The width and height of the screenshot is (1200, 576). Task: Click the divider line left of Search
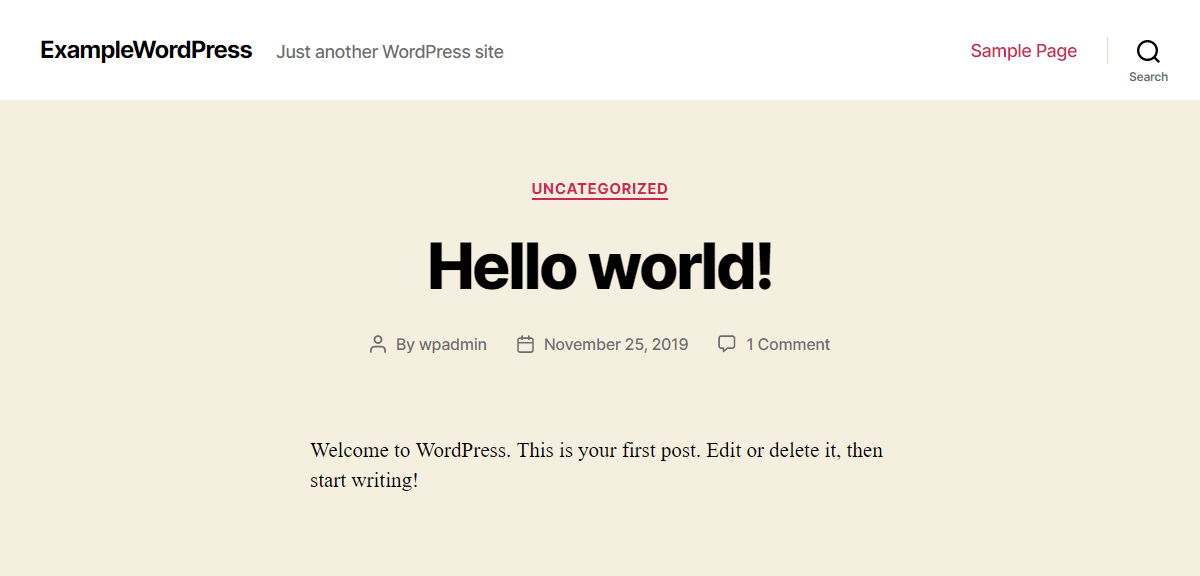coord(1107,51)
